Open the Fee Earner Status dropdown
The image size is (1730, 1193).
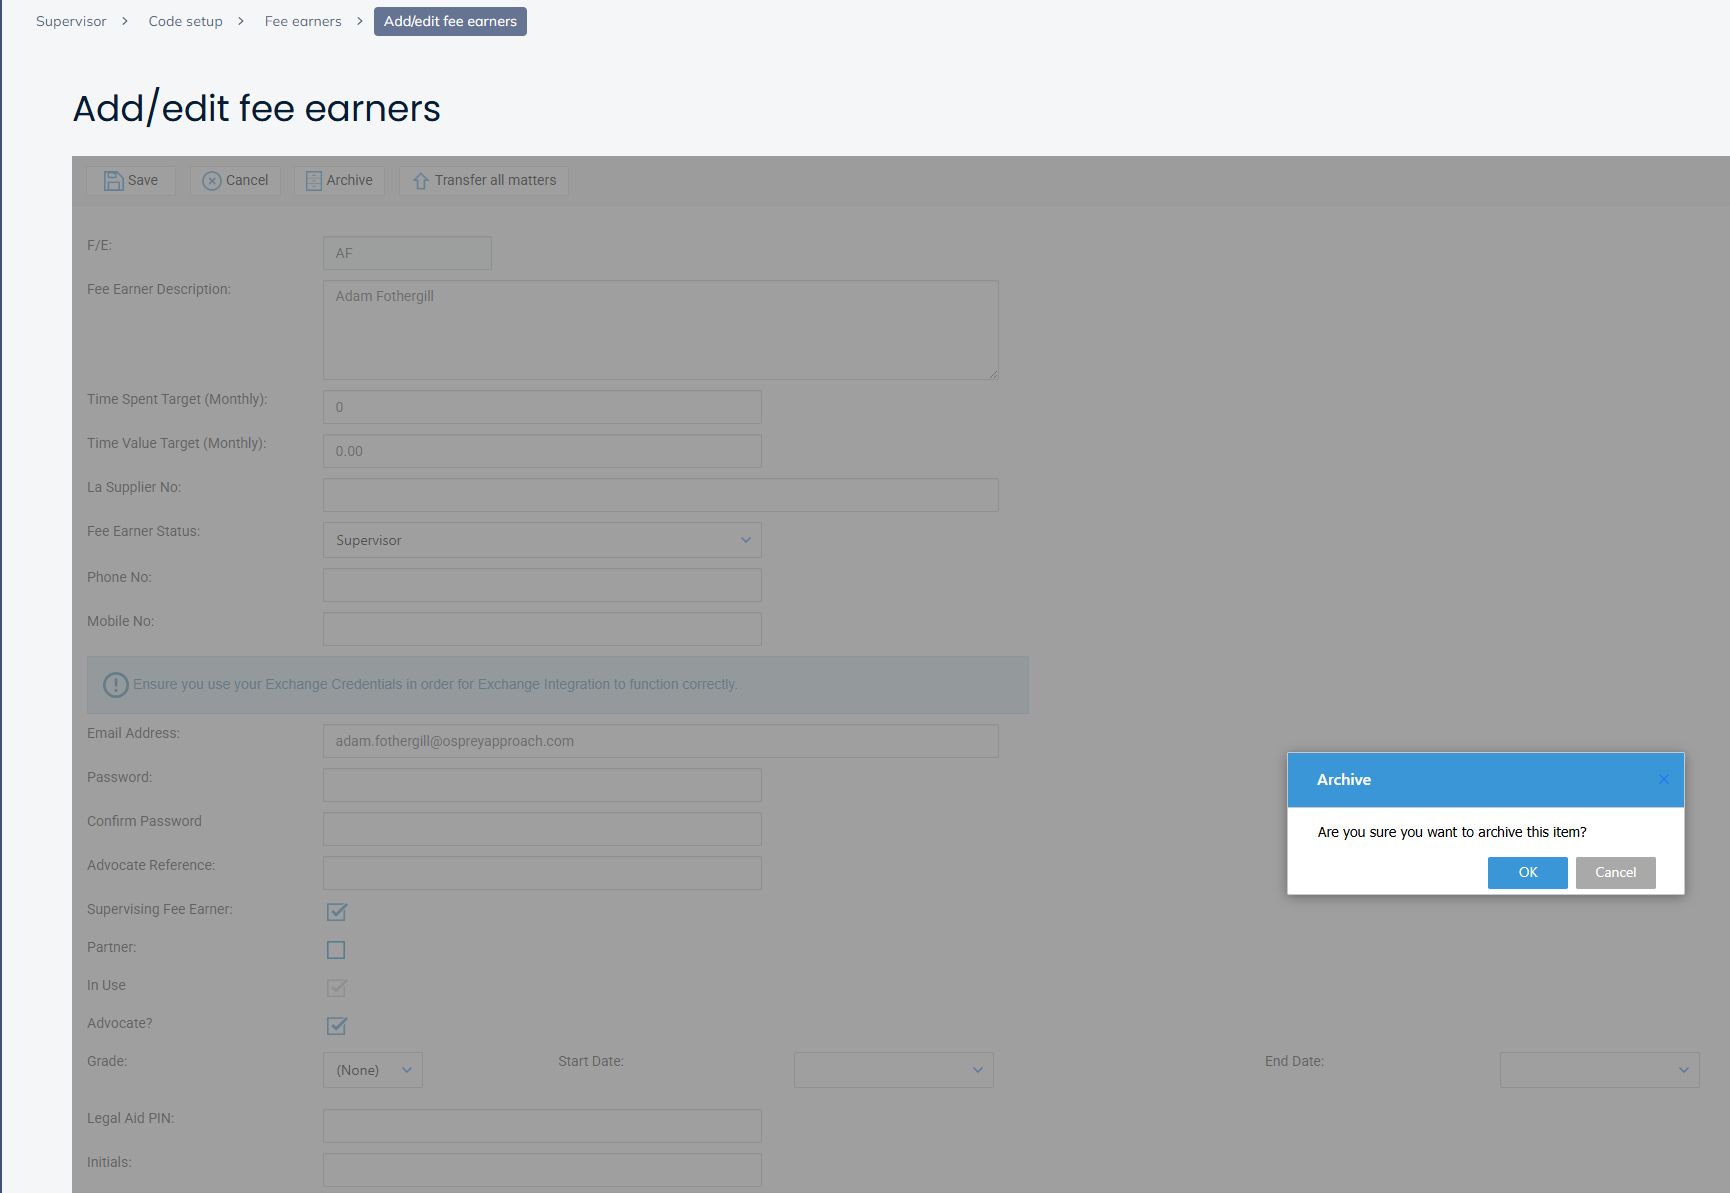[x=542, y=540]
